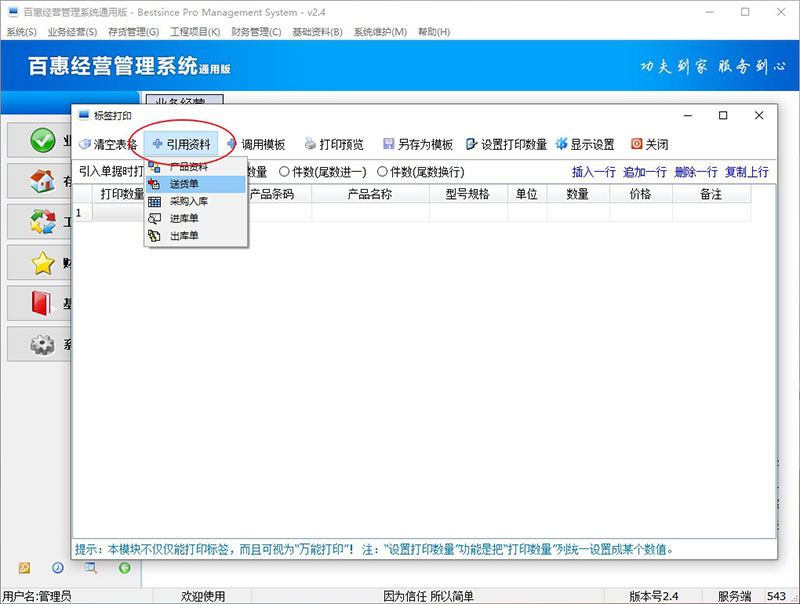Open the 工程项目(K) menu
The width and height of the screenshot is (800, 604).
[x=195, y=32]
